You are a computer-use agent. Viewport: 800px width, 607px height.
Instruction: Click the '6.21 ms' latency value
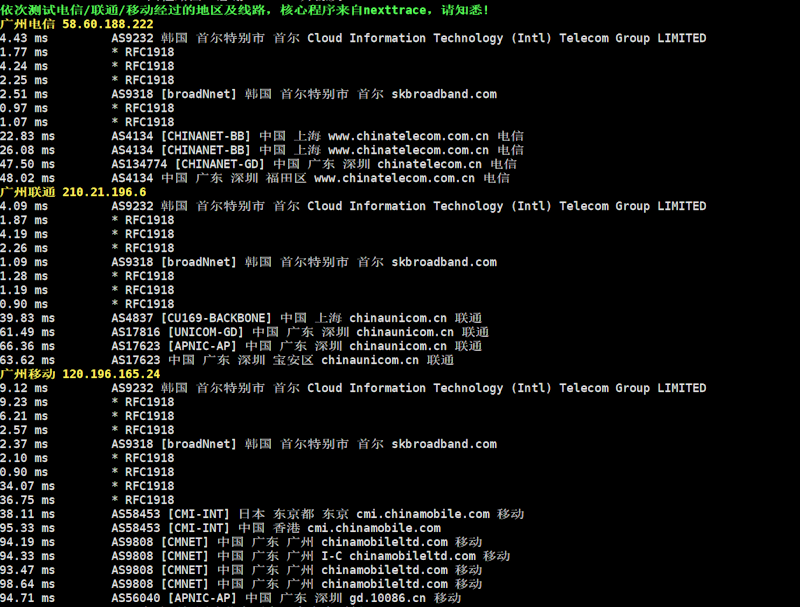pyautogui.click(x=24, y=416)
